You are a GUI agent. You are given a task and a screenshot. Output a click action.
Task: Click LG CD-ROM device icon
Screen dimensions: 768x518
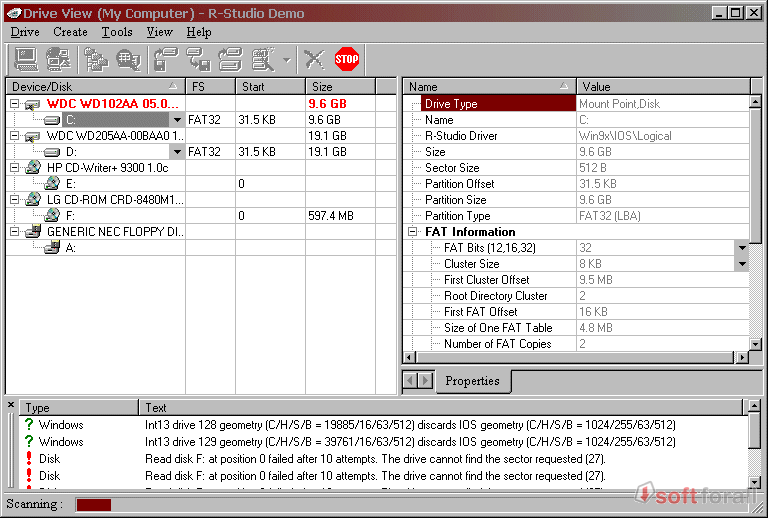[x=33, y=199]
